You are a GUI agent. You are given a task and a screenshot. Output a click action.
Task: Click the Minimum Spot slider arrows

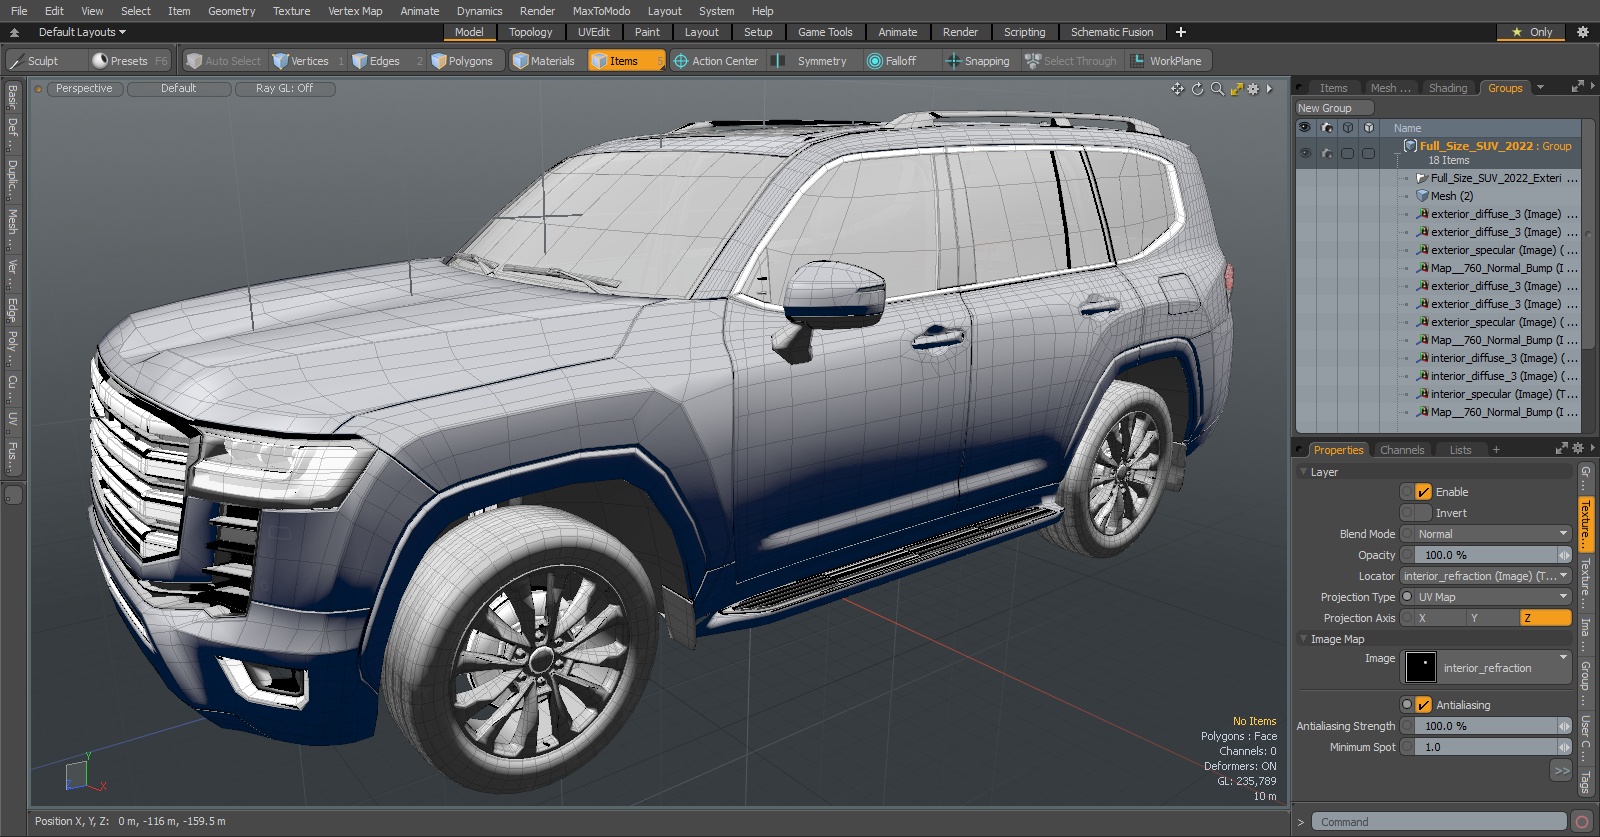(x=1564, y=747)
